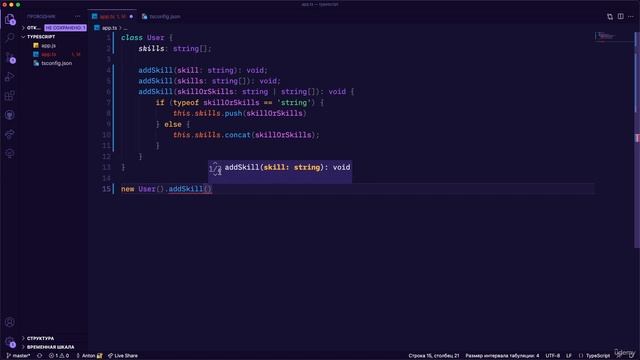The image size is (640, 360).
Task: Click the '} else {' code line
Action: tap(173, 124)
